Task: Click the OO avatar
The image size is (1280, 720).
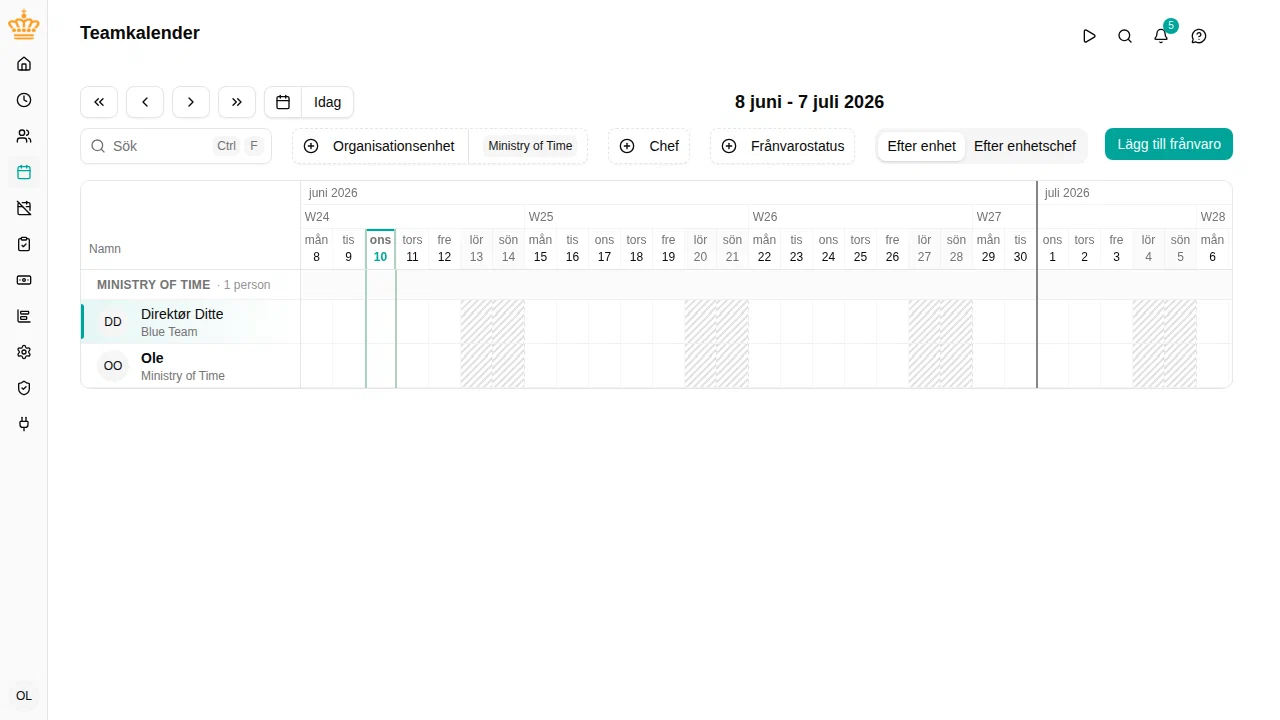Action: tap(113, 366)
